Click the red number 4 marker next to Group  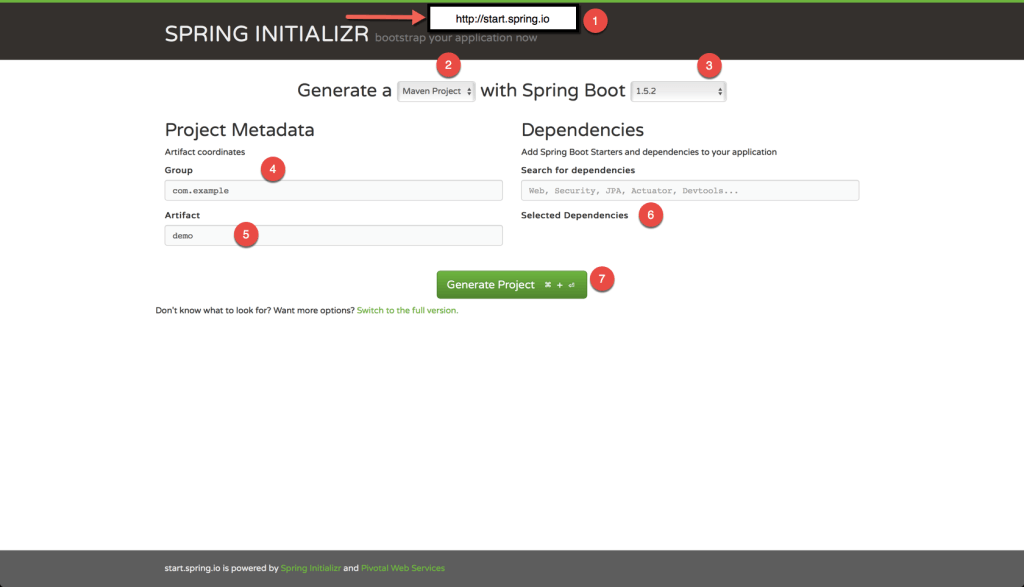pos(273,170)
